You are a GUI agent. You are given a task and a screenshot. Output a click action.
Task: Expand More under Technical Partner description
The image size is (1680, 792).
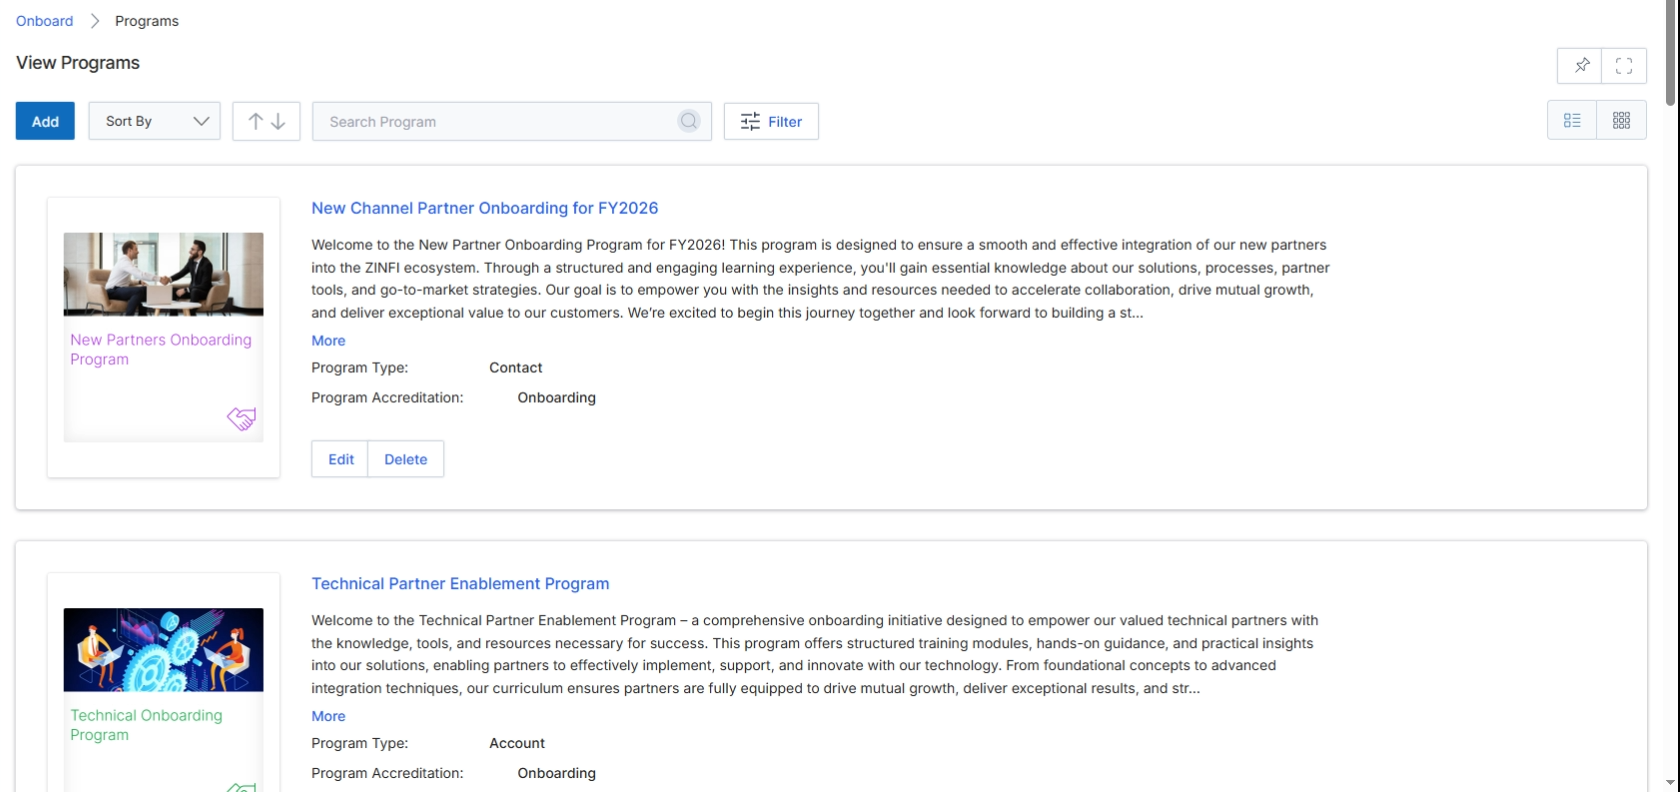328,717
